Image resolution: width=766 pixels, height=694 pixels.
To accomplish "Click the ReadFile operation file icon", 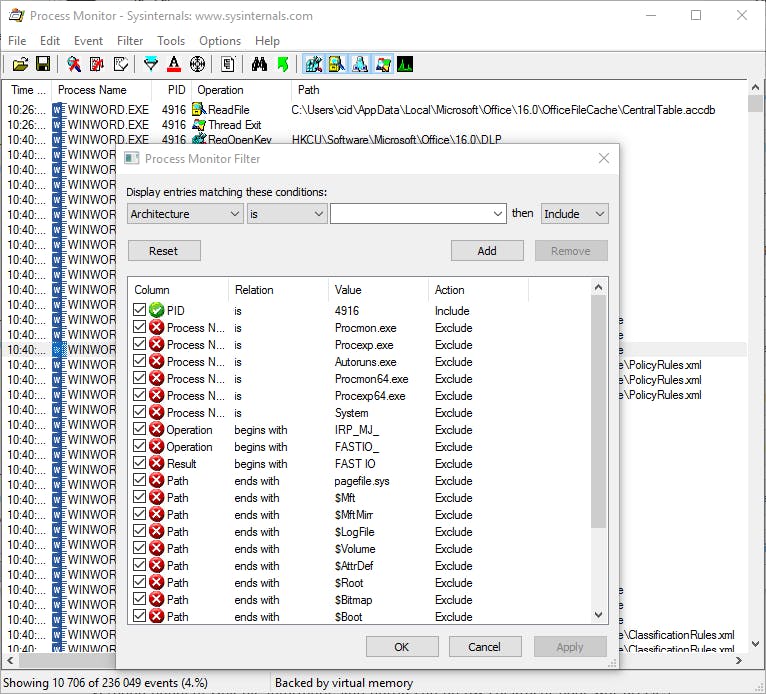I will tap(199, 110).
